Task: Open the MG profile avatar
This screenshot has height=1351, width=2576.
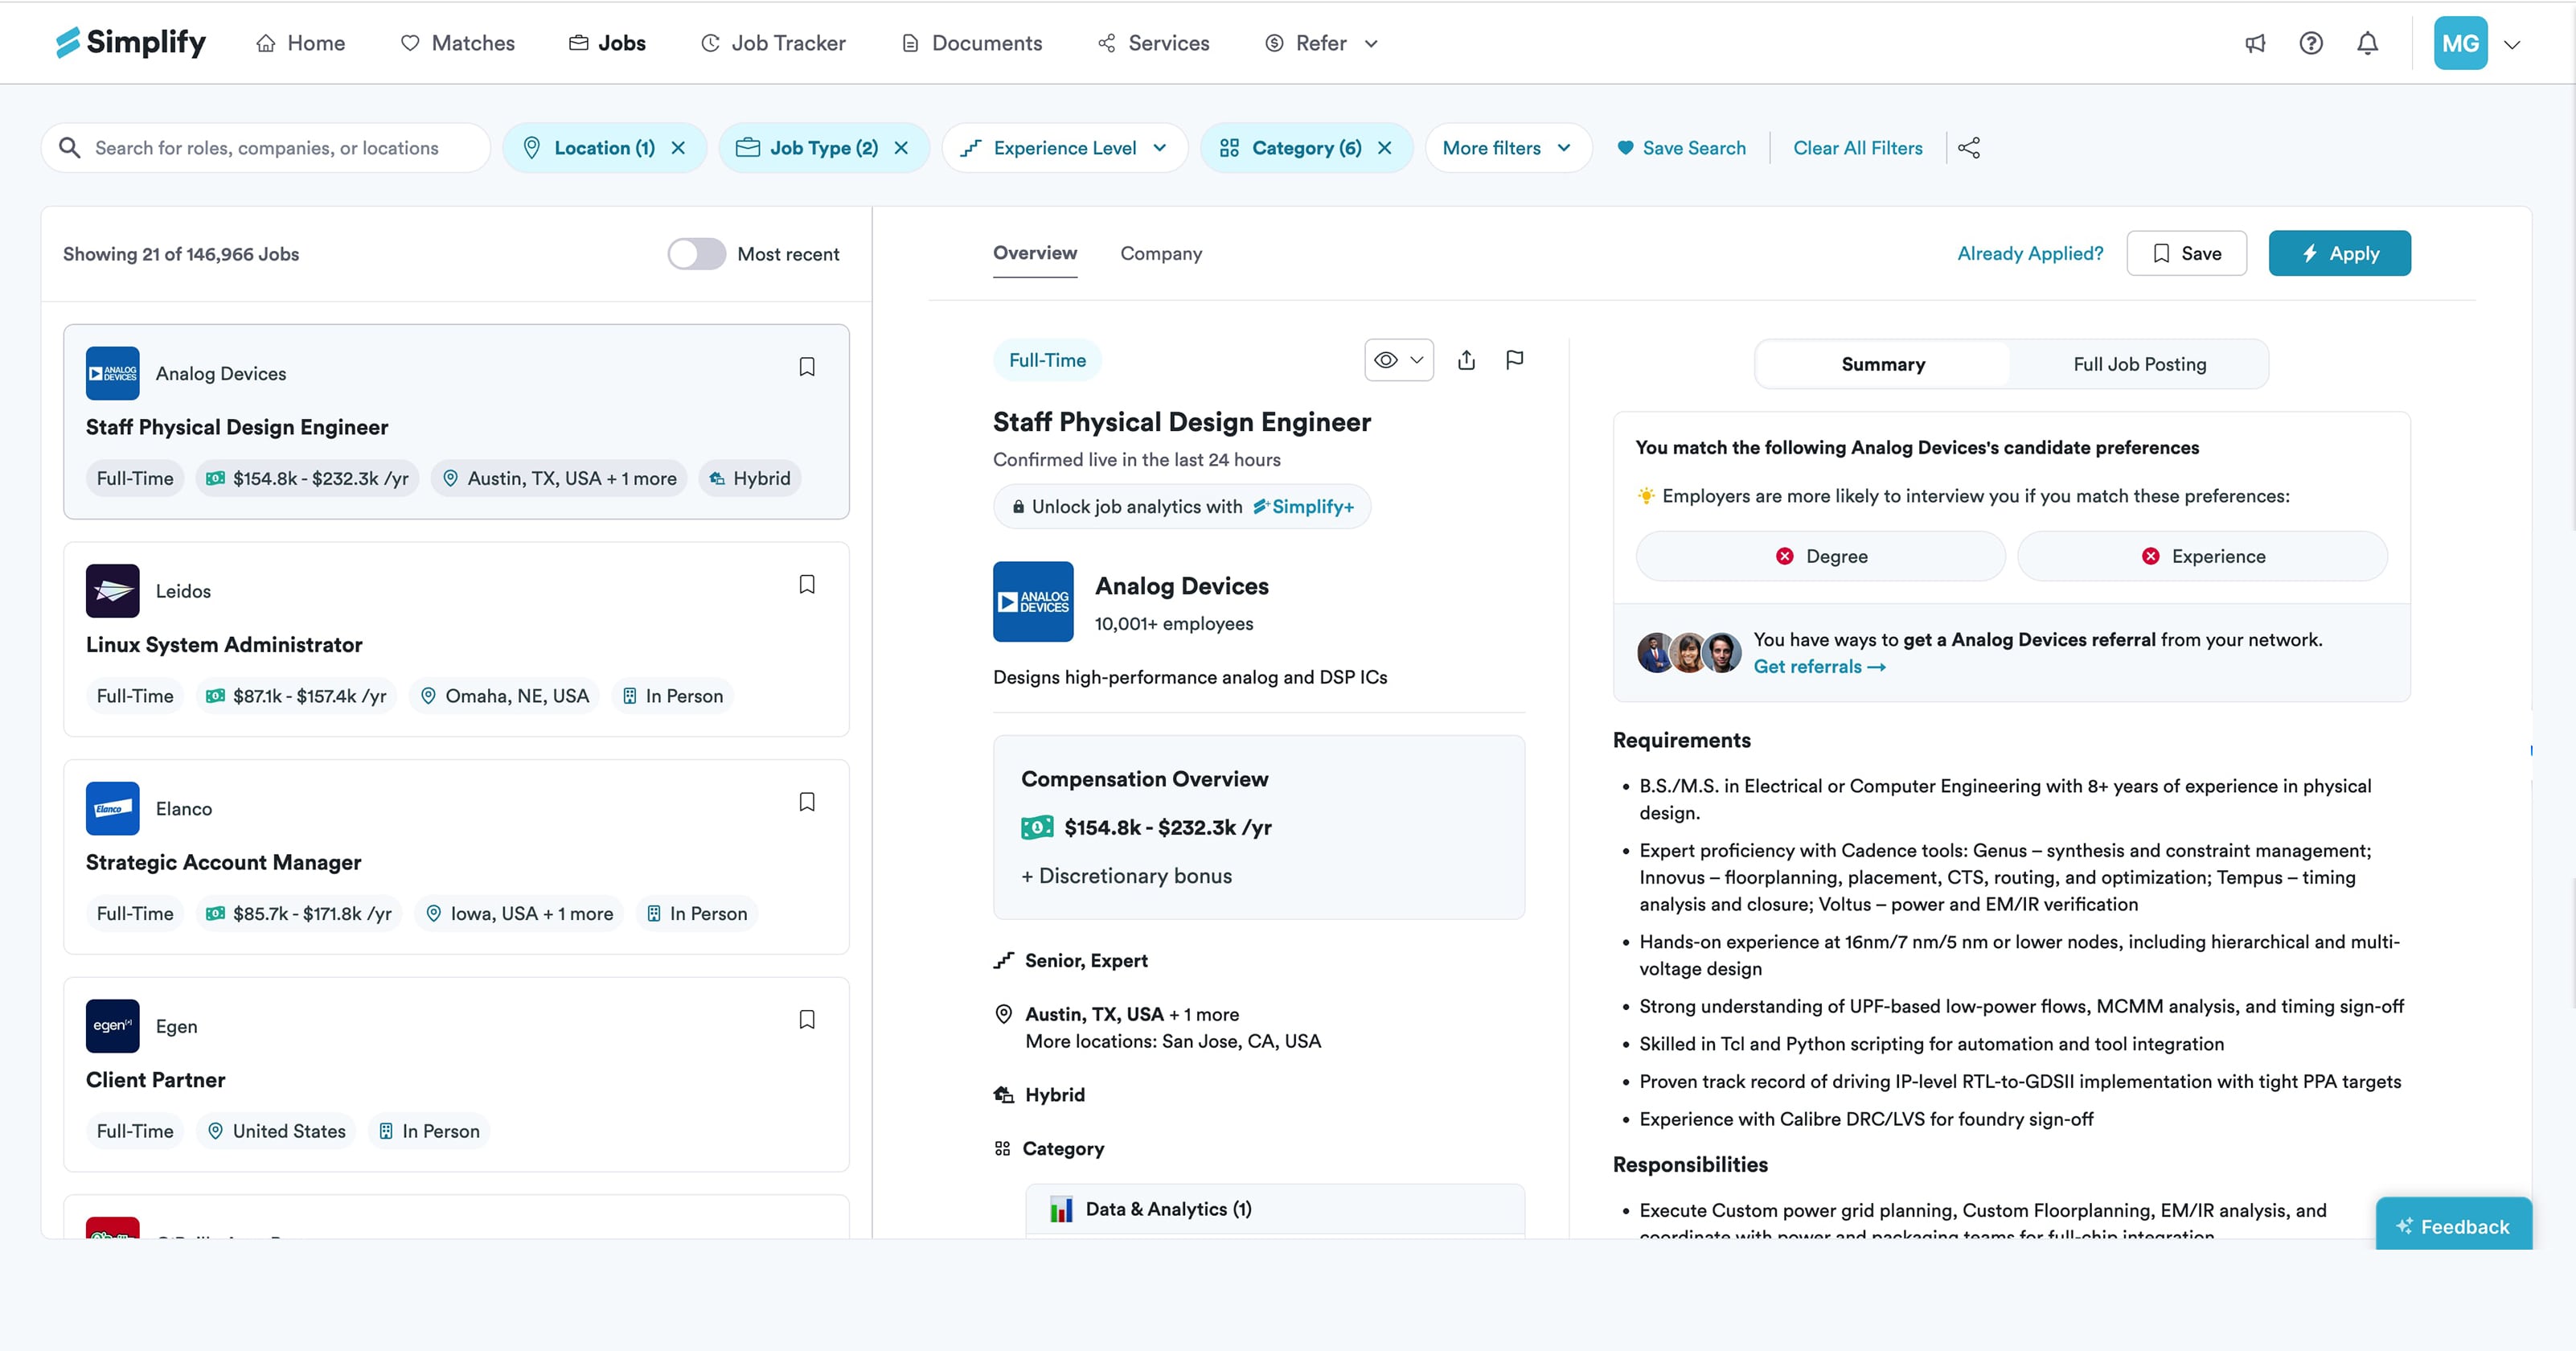Action: click(x=2460, y=43)
